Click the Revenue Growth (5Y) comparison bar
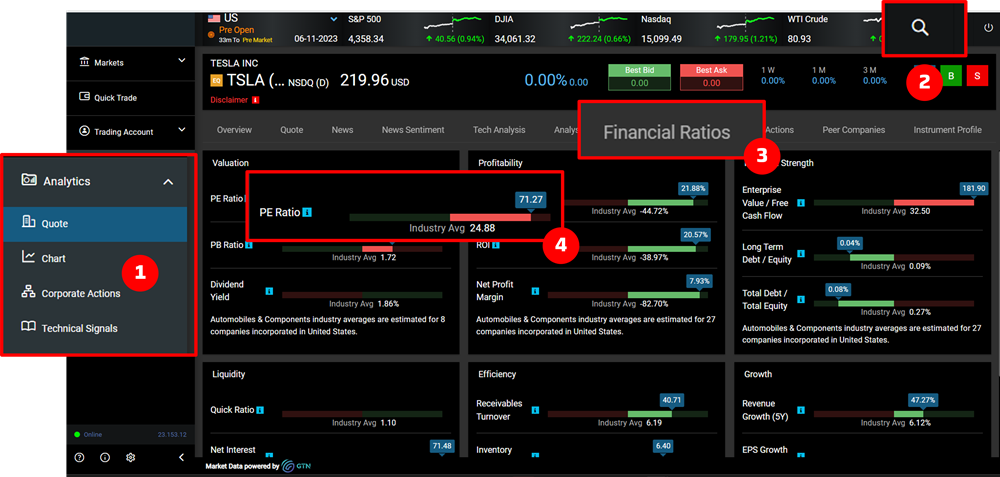 893,414
